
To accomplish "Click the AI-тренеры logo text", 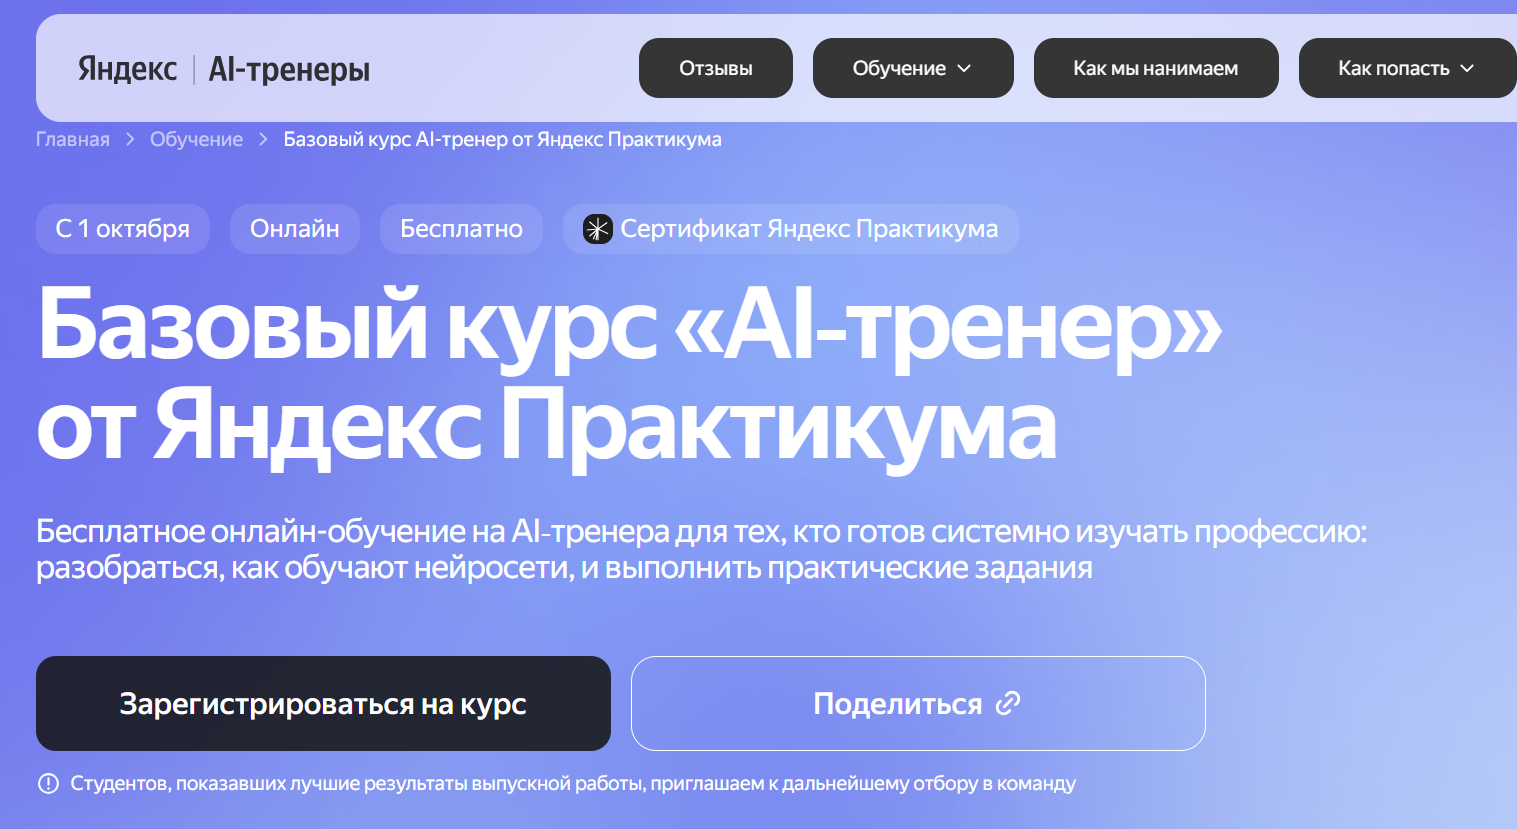I will pos(289,69).
